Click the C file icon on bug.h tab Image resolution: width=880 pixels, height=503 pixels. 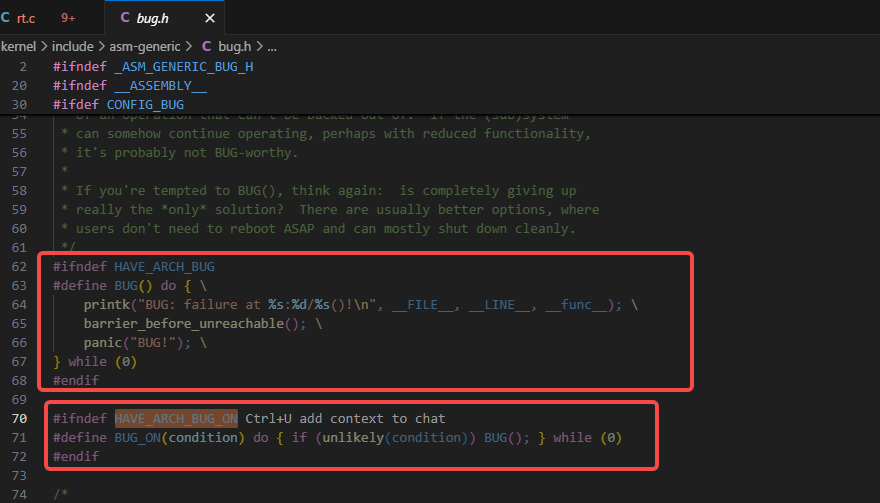[x=125, y=18]
